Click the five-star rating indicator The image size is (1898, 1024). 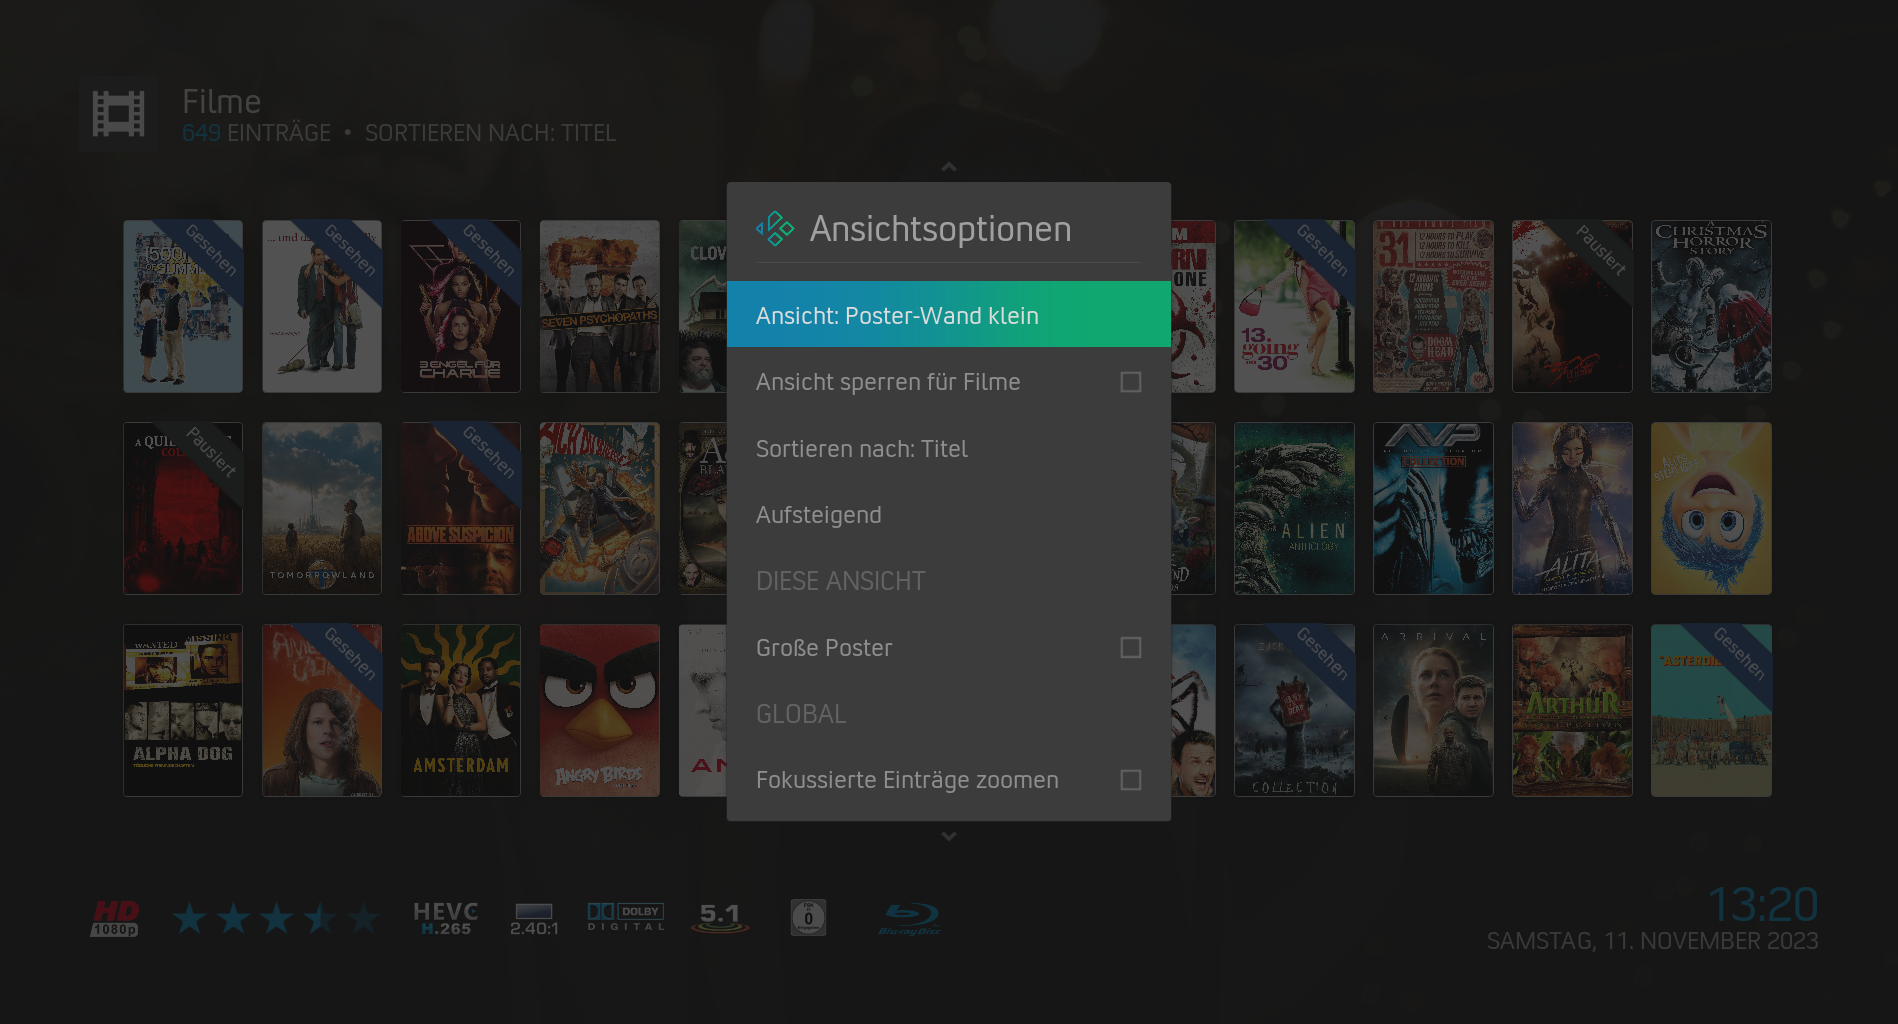(x=276, y=918)
